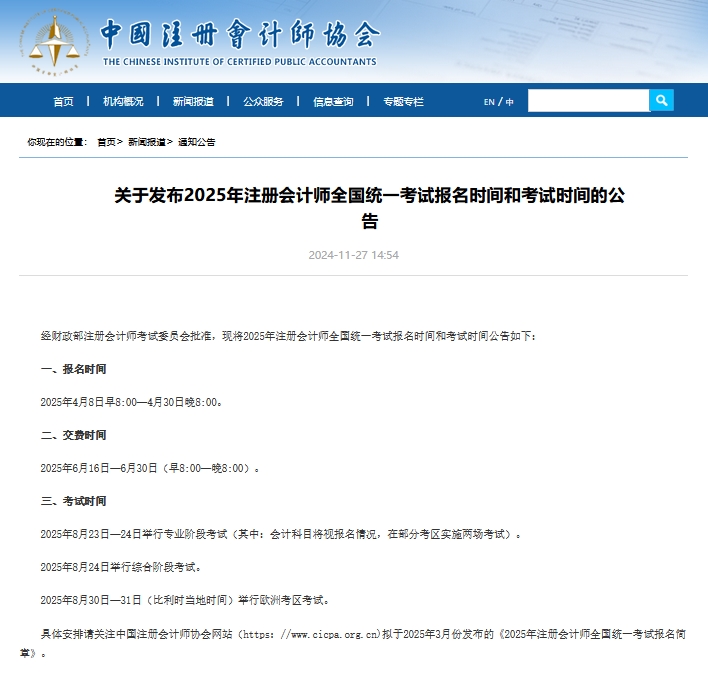Image resolution: width=708 pixels, height=673 pixels.
Task: Click the 中国注册会计师协会 calligraphy header title
Action: [240, 35]
